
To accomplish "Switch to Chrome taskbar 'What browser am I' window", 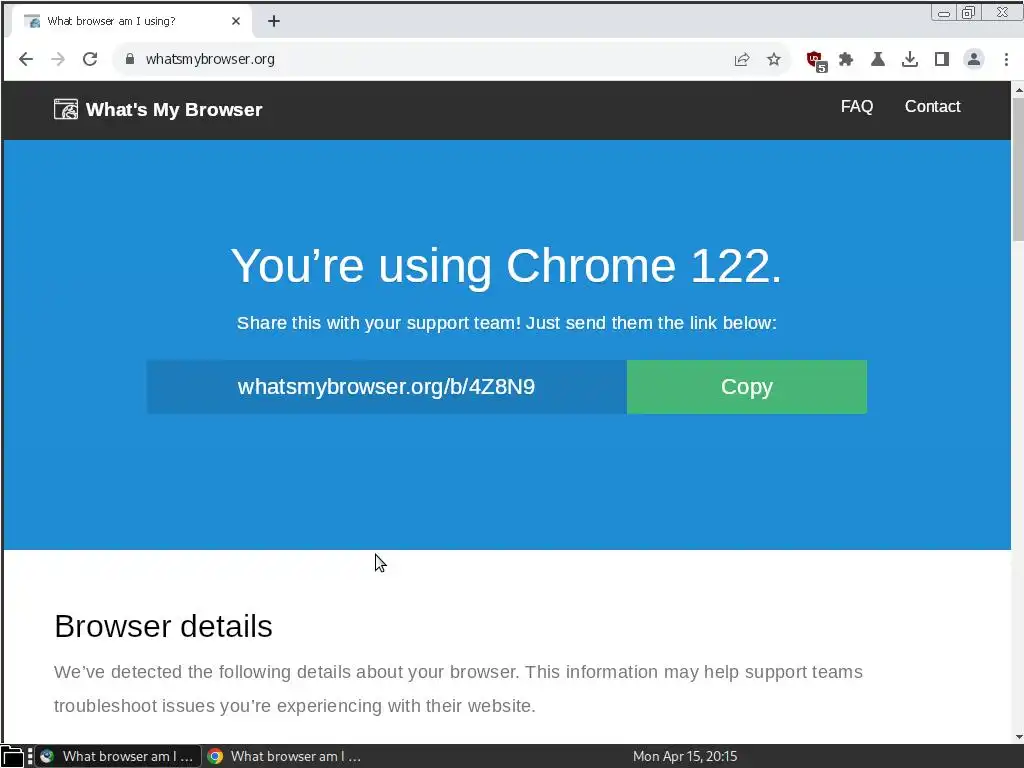I will pyautogui.click(x=284, y=756).
